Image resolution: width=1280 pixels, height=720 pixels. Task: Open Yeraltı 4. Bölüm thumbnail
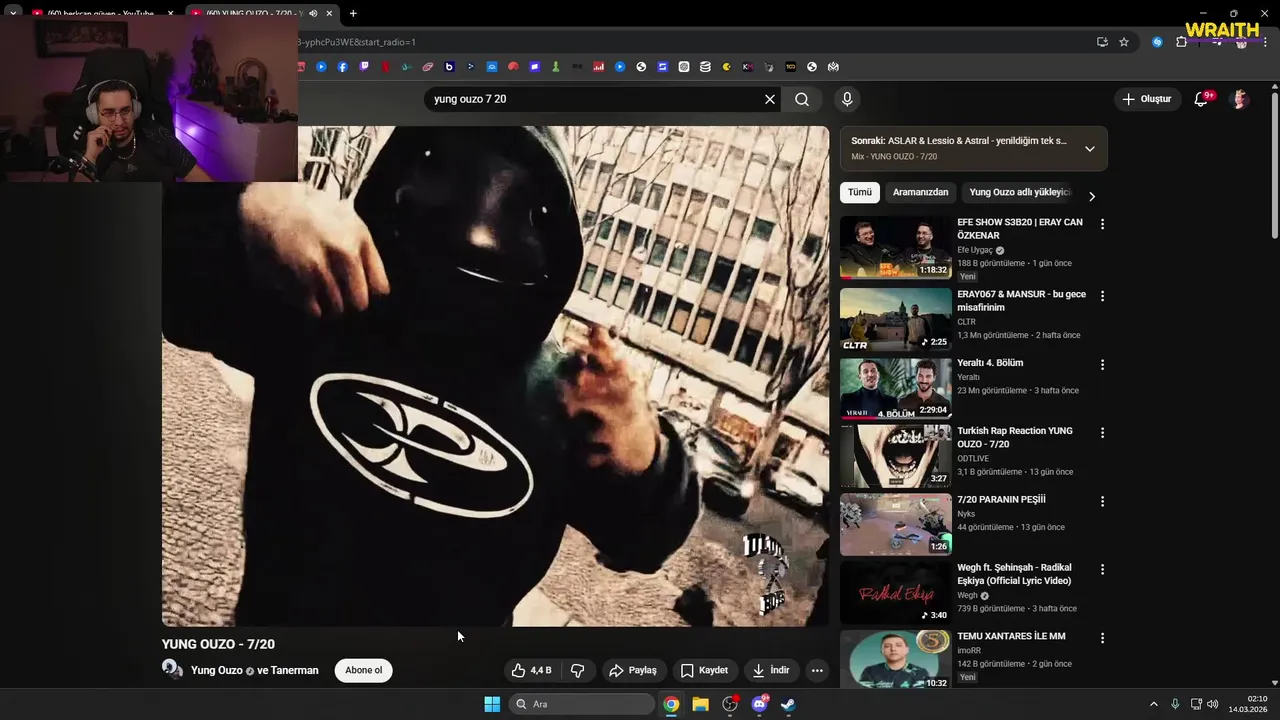[x=896, y=388]
